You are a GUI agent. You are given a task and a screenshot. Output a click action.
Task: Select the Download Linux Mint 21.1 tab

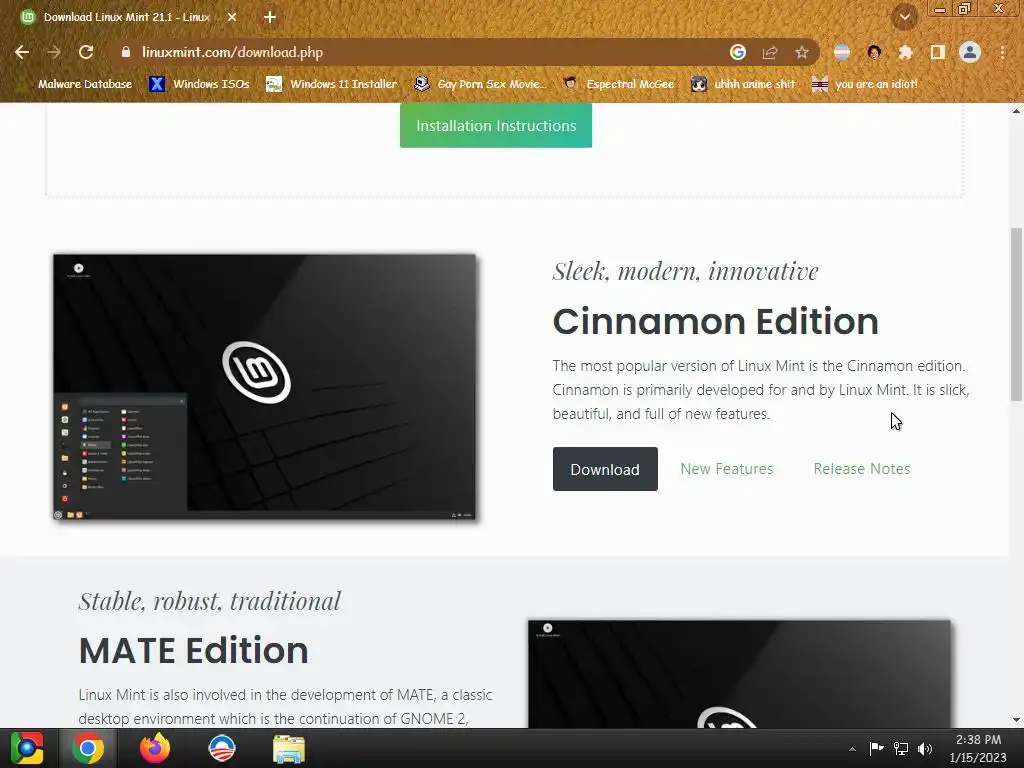pyautogui.click(x=127, y=18)
